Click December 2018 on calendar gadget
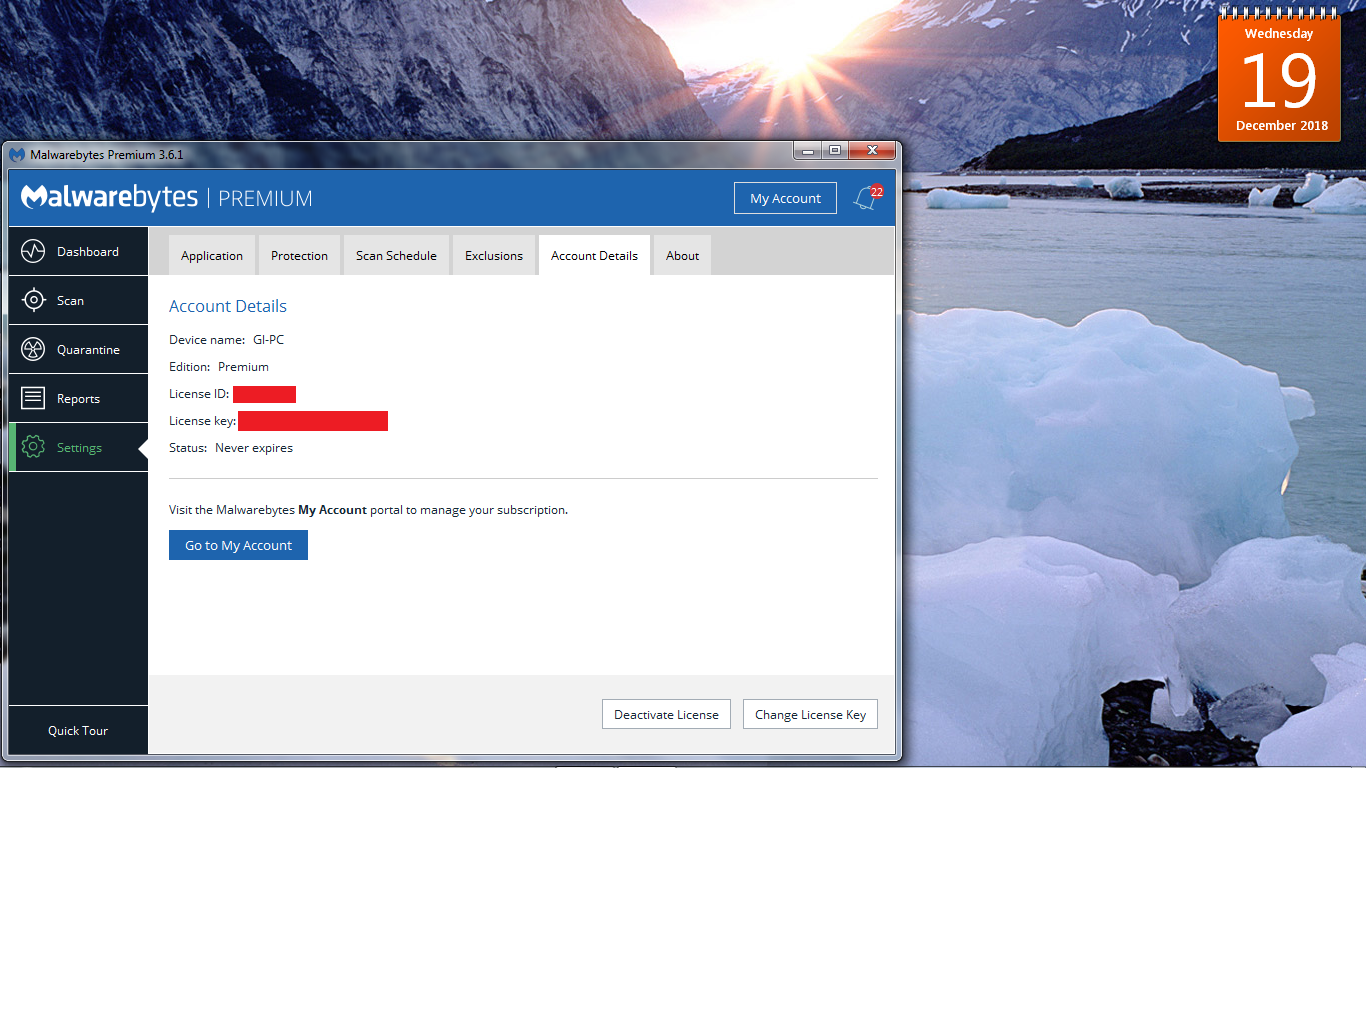This screenshot has width=1366, height=1022. [x=1281, y=125]
